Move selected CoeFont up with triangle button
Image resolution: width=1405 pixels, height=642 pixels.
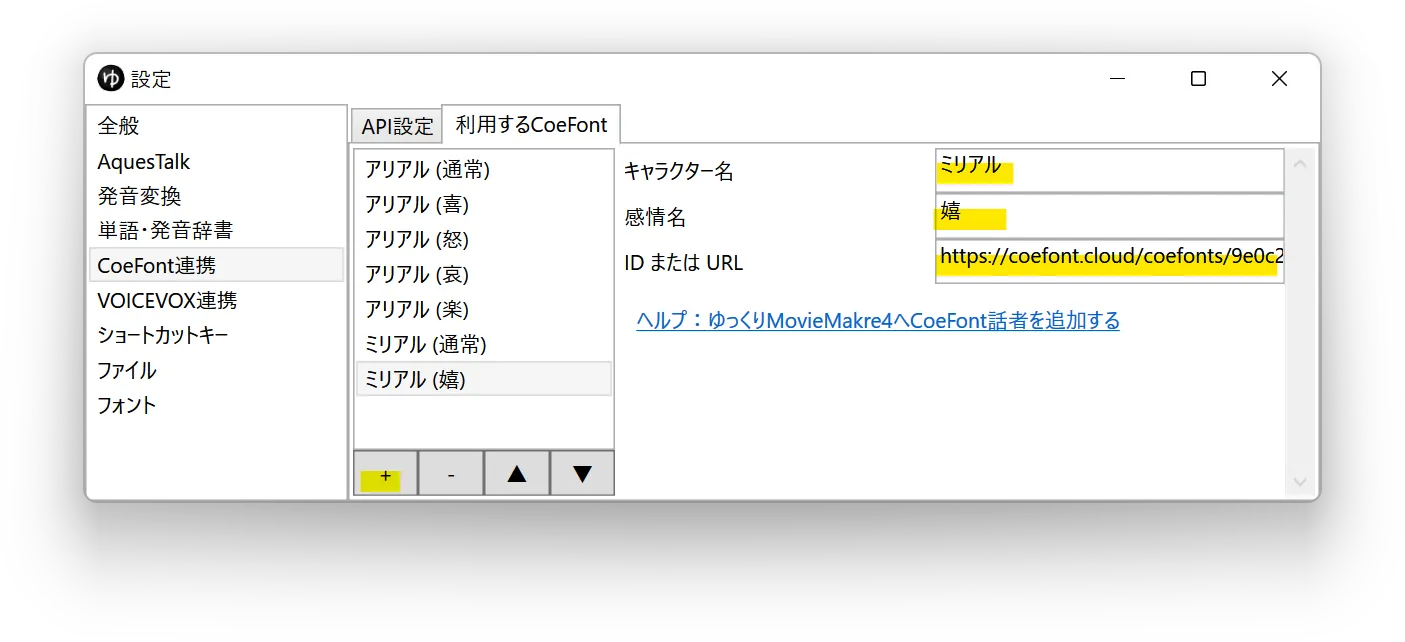tap(516, 474)
